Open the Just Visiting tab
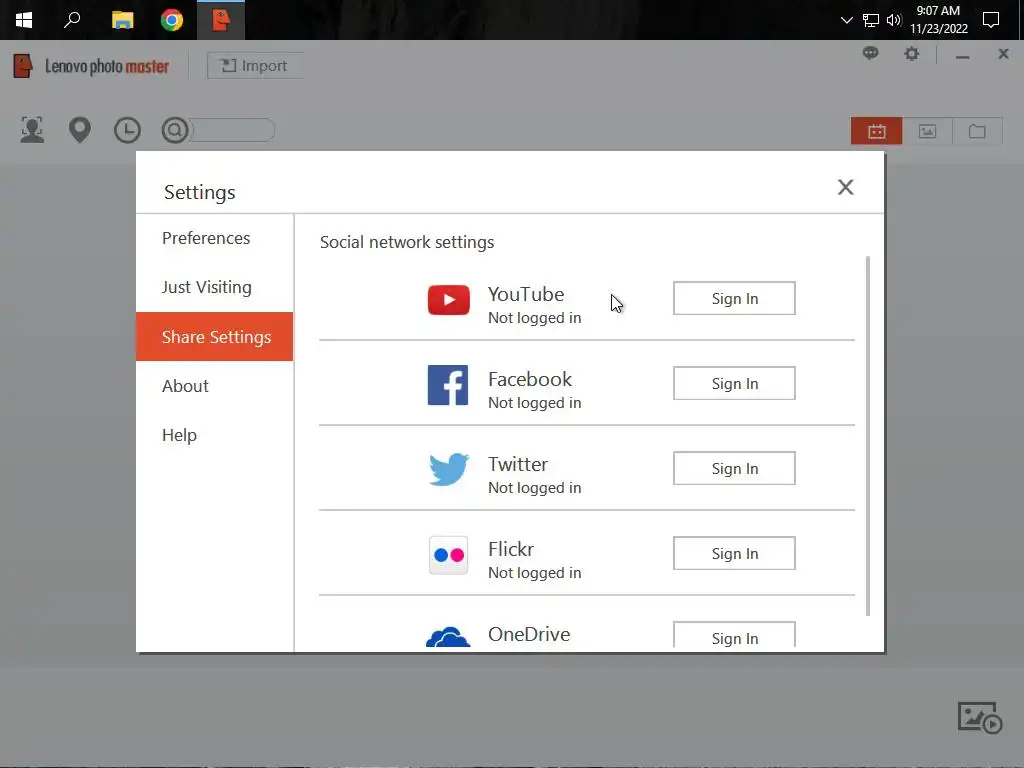1024x768 pixels. [x=214, y=287]
